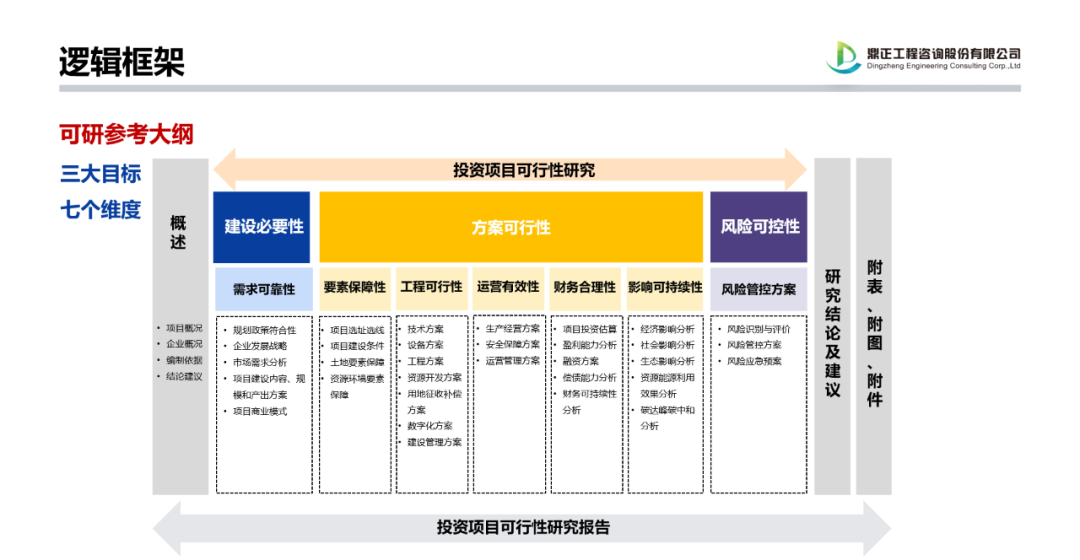Click the blue 三大目标 text
Image resolution: width=1080 pixels, height=560 pixels.
tap(100, 173)
